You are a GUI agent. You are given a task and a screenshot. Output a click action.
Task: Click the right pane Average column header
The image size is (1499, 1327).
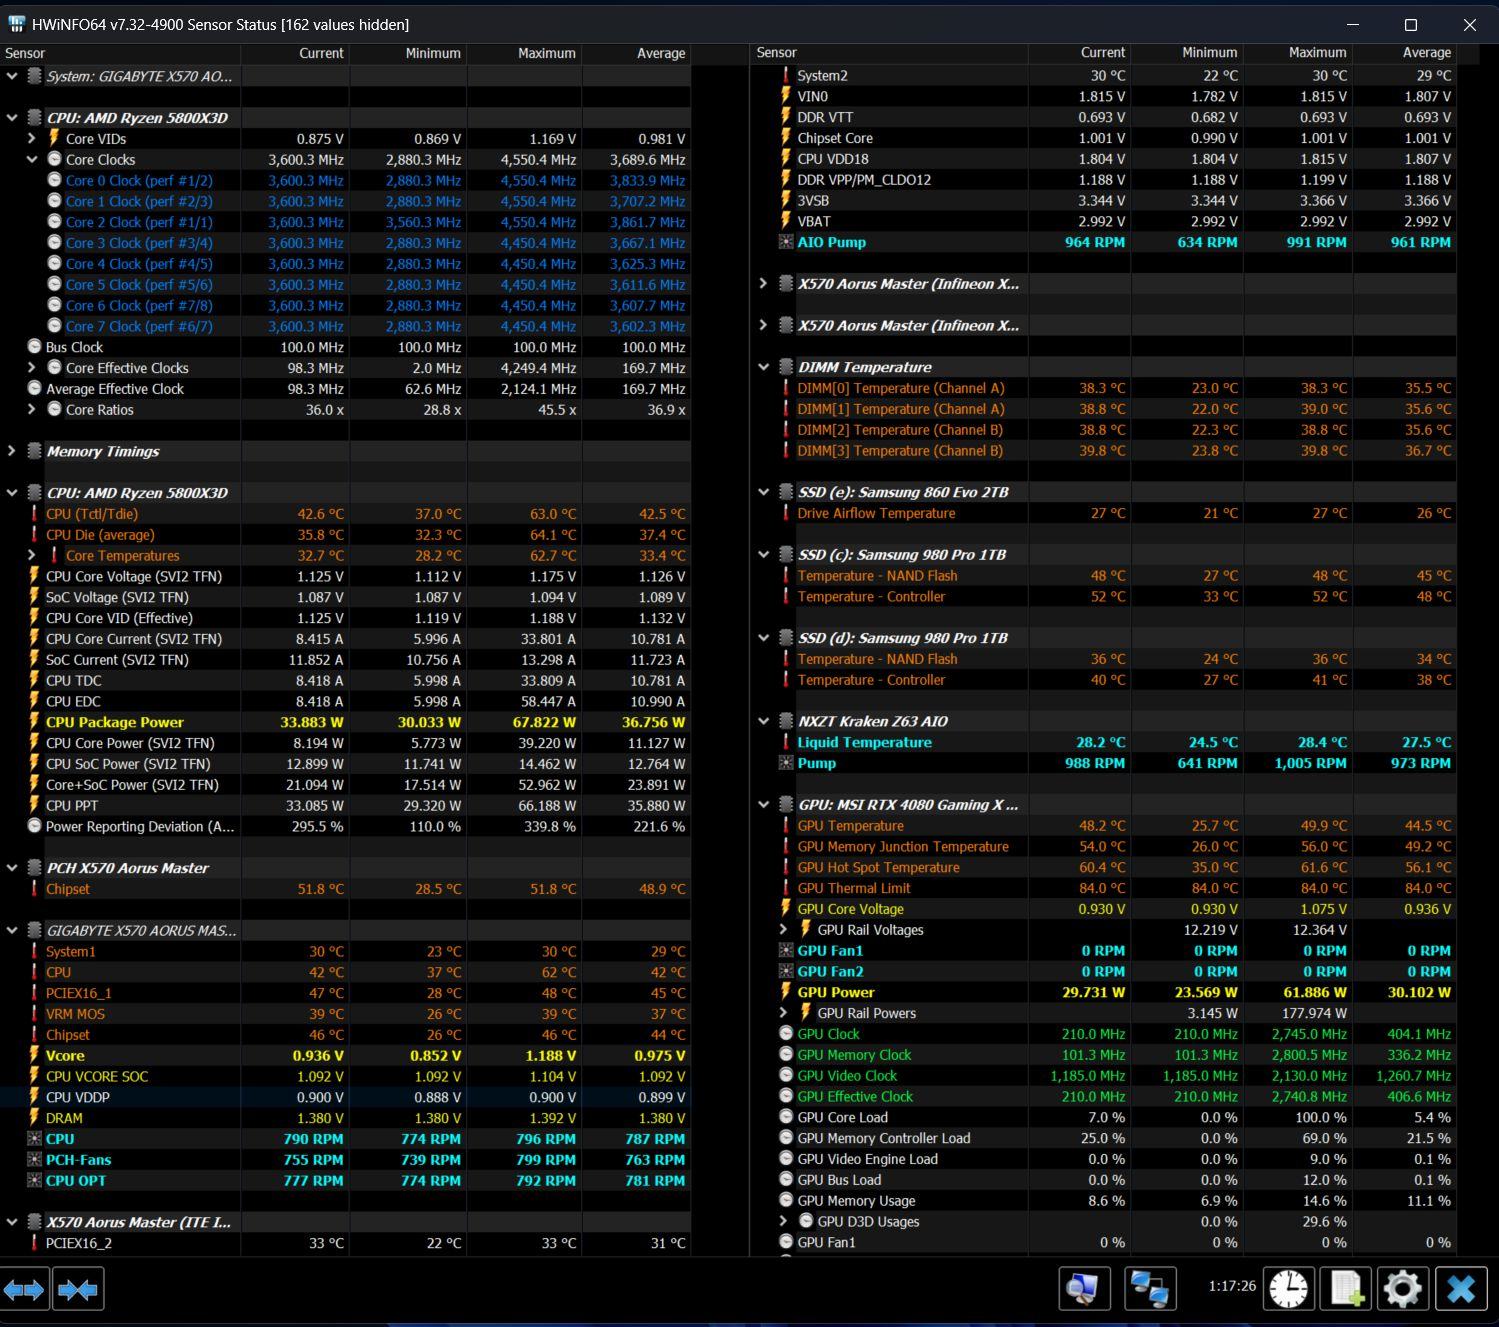click(1404, 52)
